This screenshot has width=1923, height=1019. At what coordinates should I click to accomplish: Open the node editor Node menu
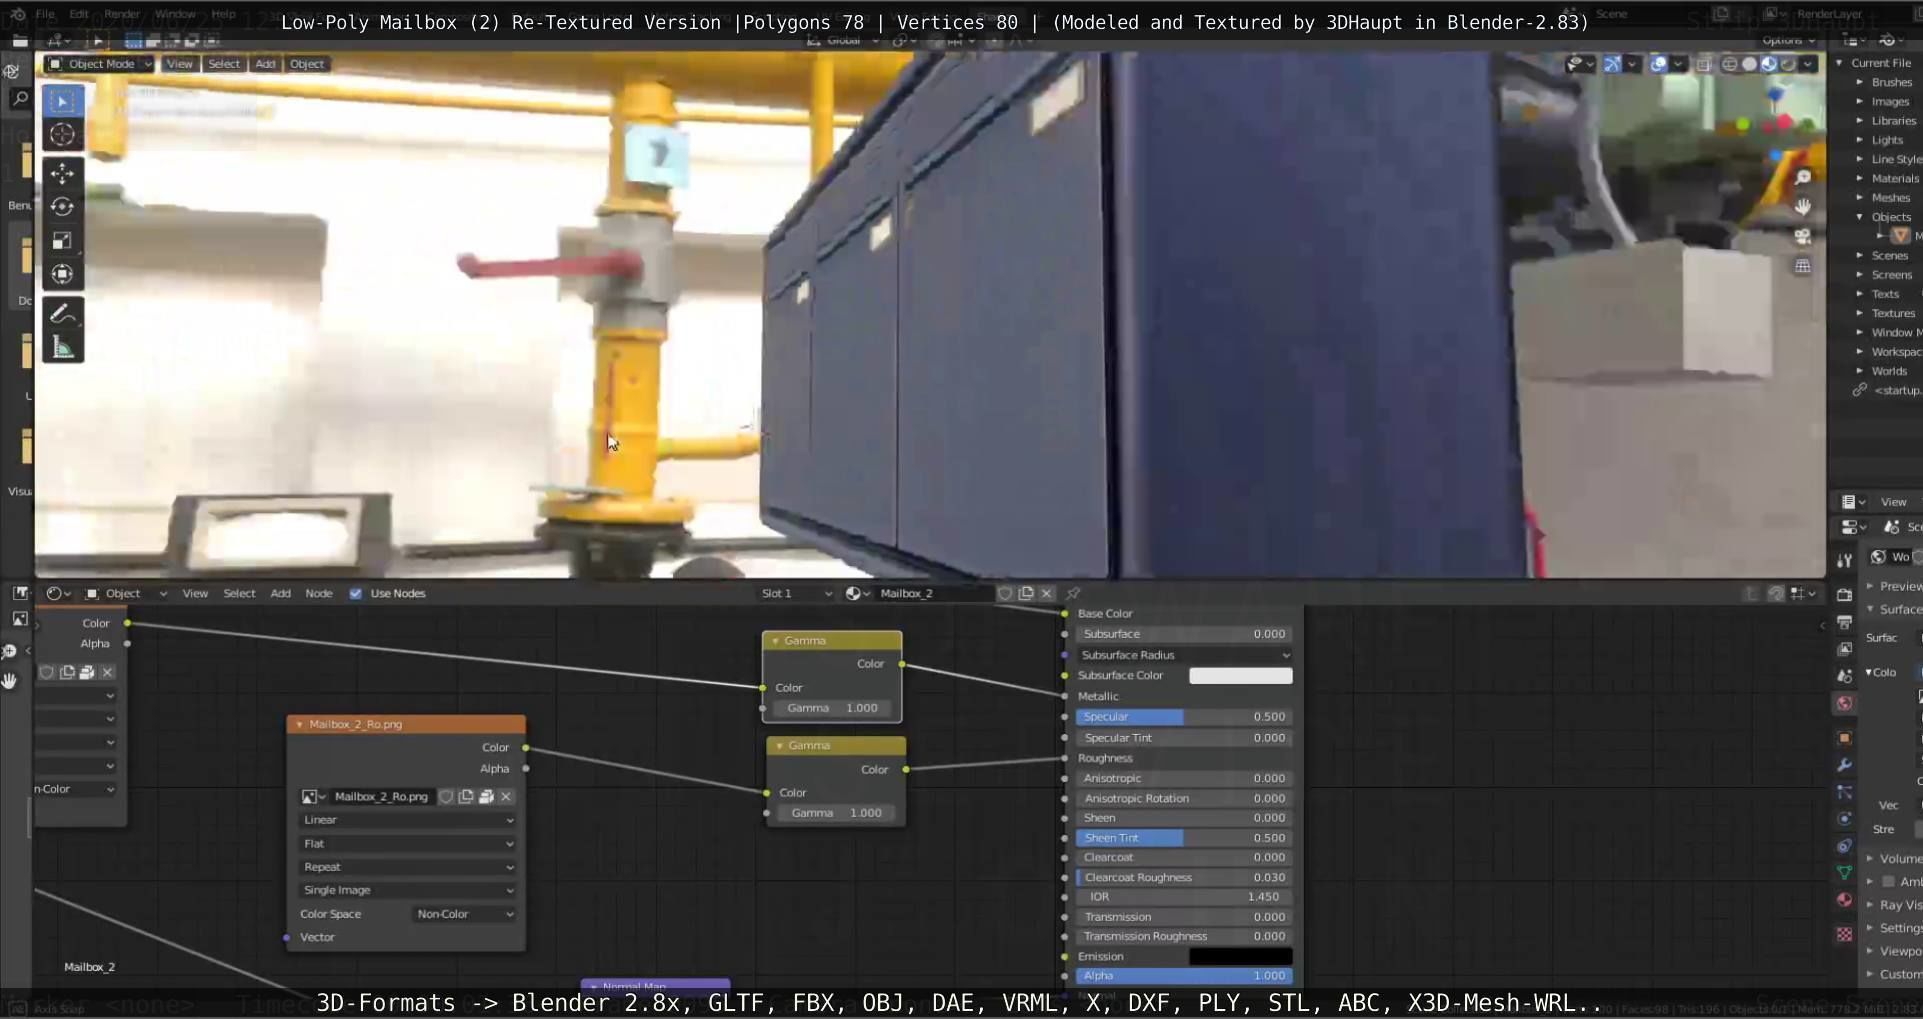(319, 594)
